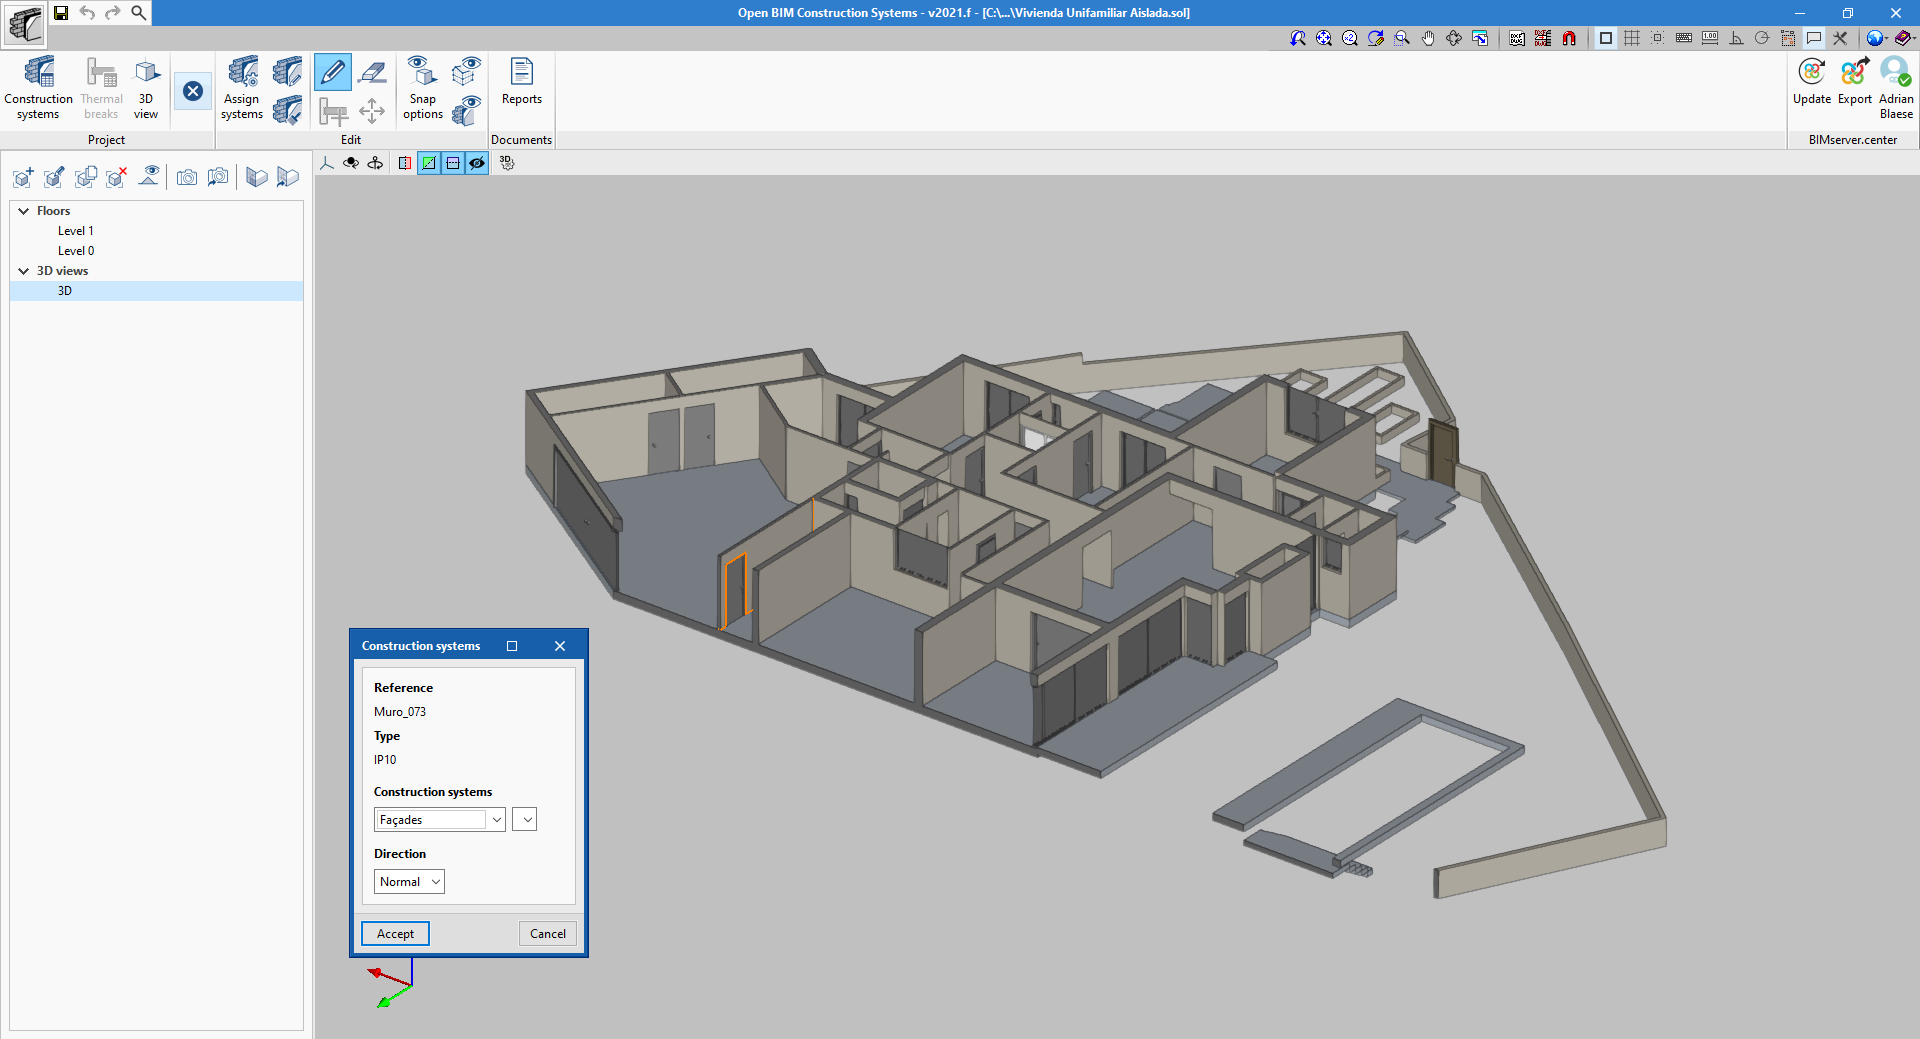Click the 3D gear settings icon
The width and height of the screenshot is (1920, 1039).
pyautogui.click(x=507, y=163)
